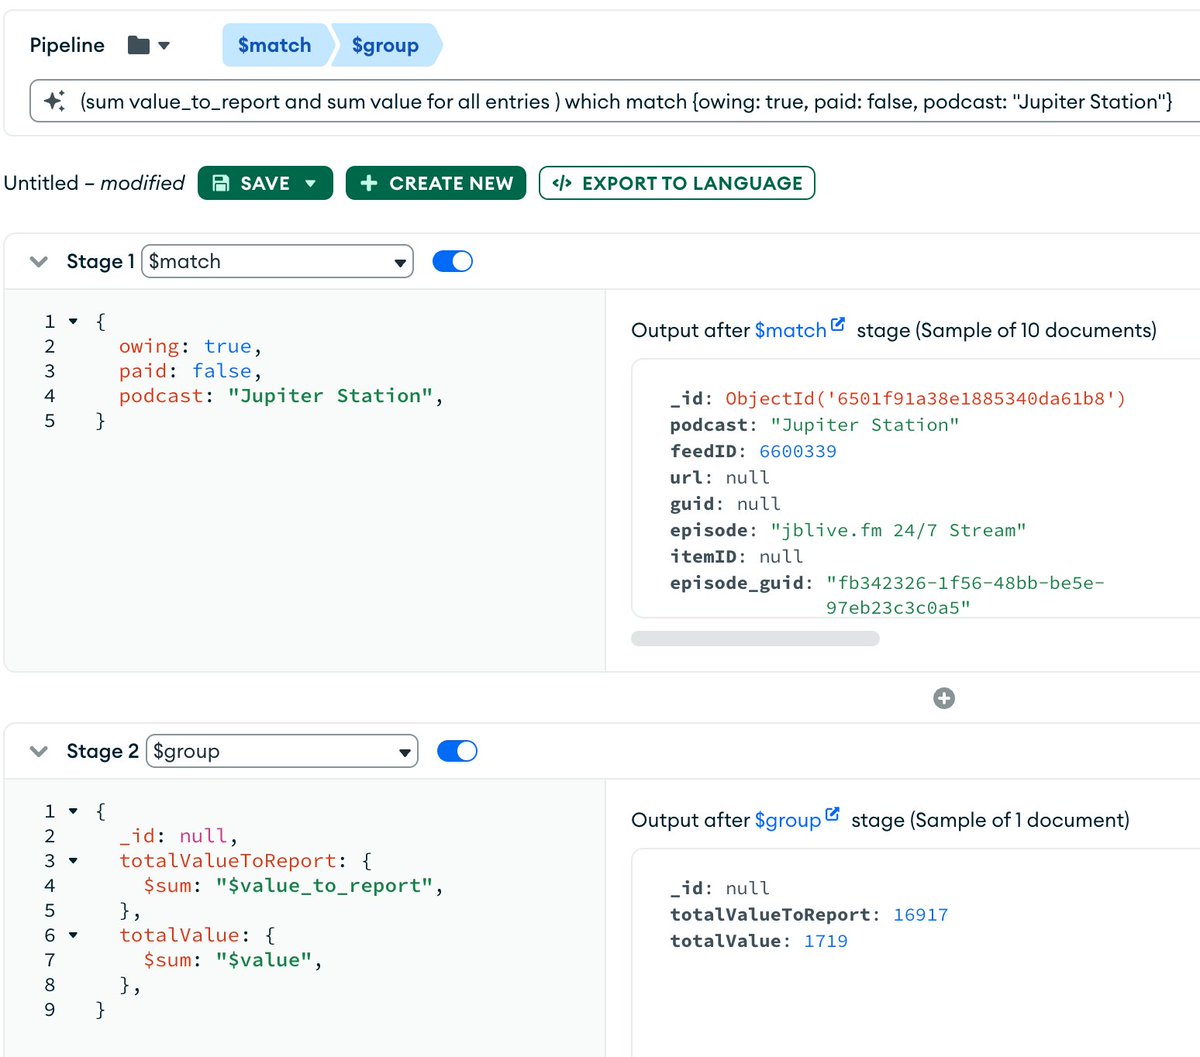
Task: Click 'Untitled – modified' pipeline name
Action: pyautogui.click(x=94, y=183)
